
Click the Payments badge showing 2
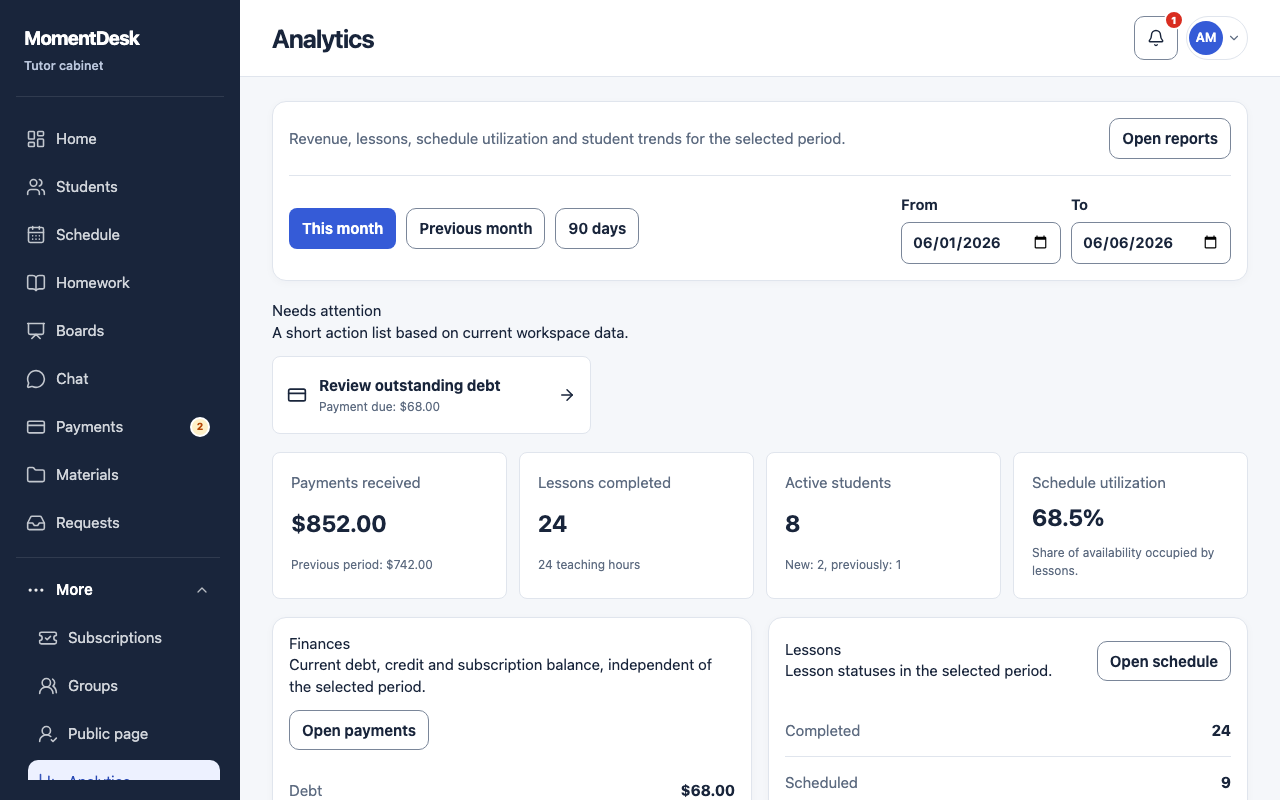coord(200,427)
